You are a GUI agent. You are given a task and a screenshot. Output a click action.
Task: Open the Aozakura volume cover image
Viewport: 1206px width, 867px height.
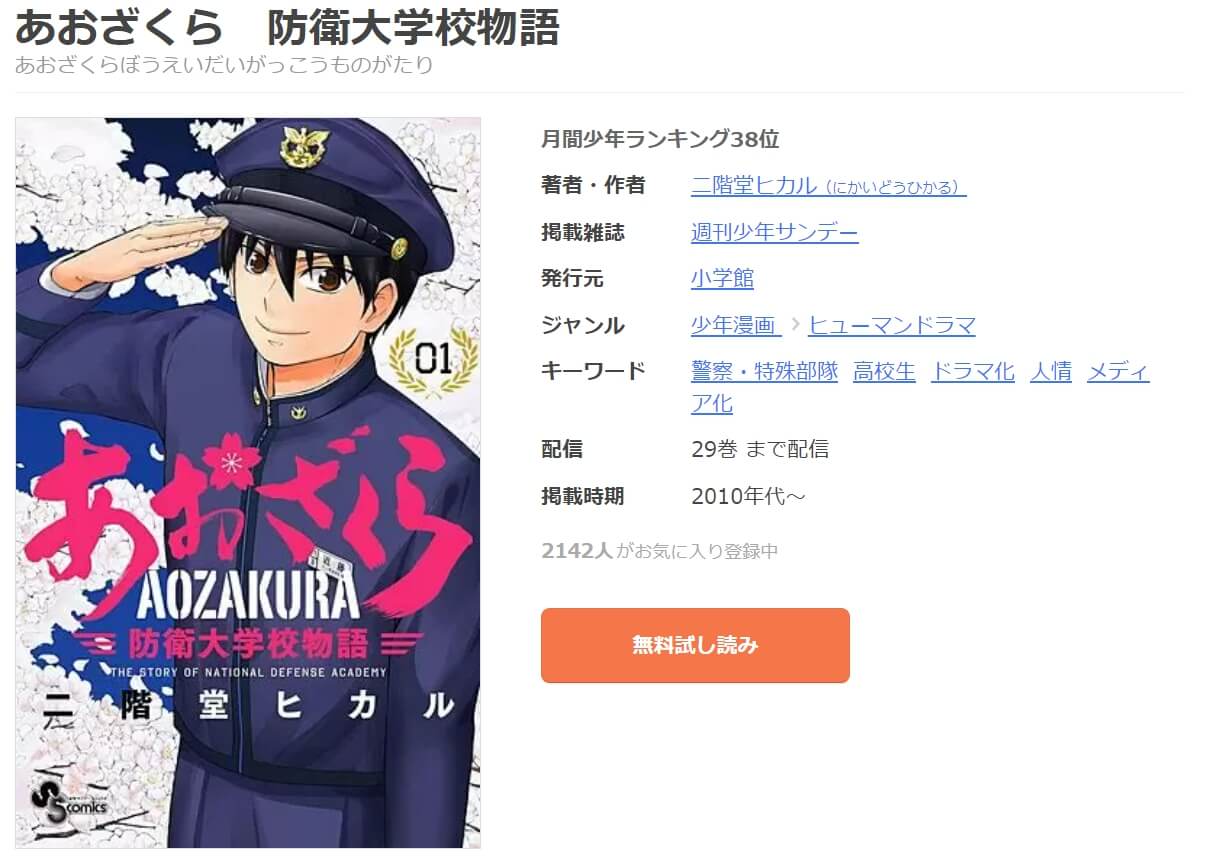(x=248, y=483)
